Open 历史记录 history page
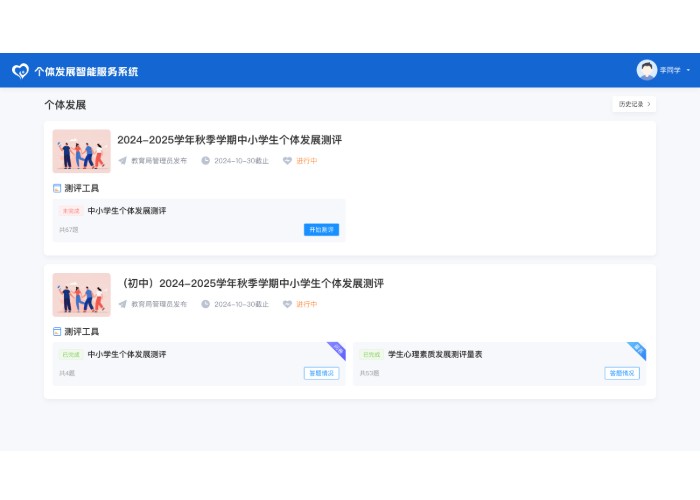This screenshot has width=700, height=500. (634, 104)
